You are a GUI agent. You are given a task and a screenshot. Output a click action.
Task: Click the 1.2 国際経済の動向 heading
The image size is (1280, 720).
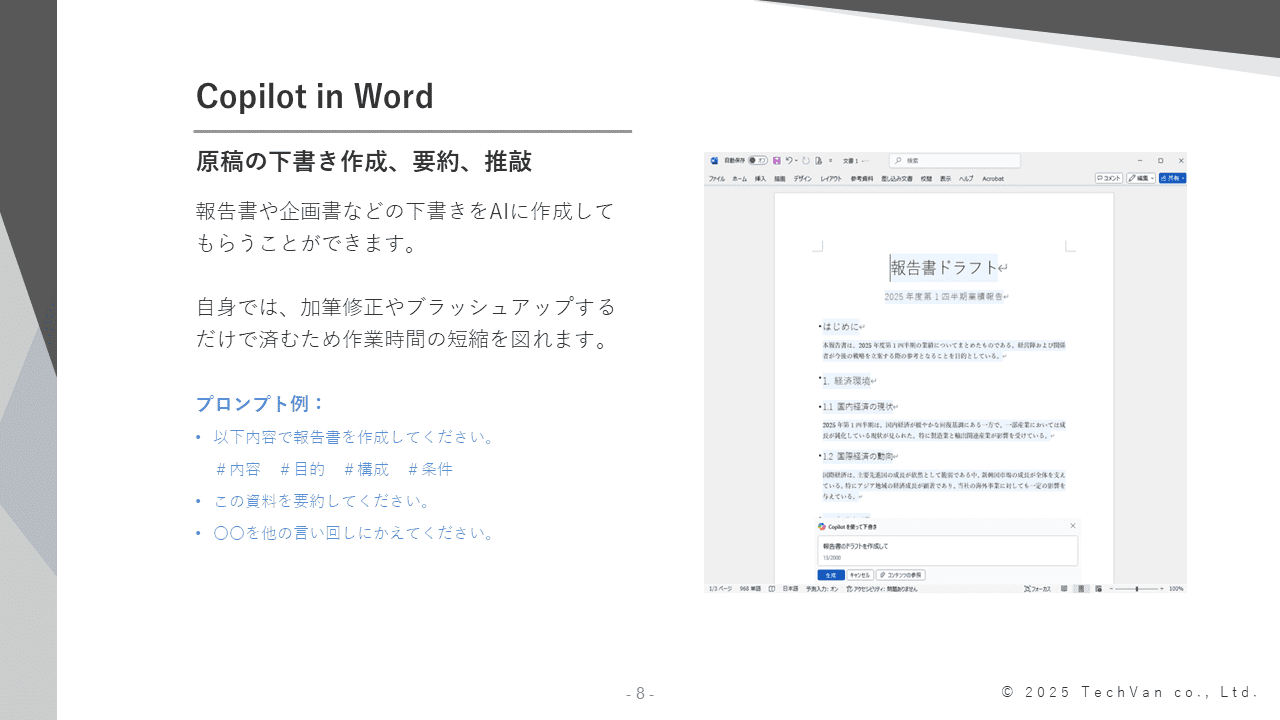[x=857, y=456]
